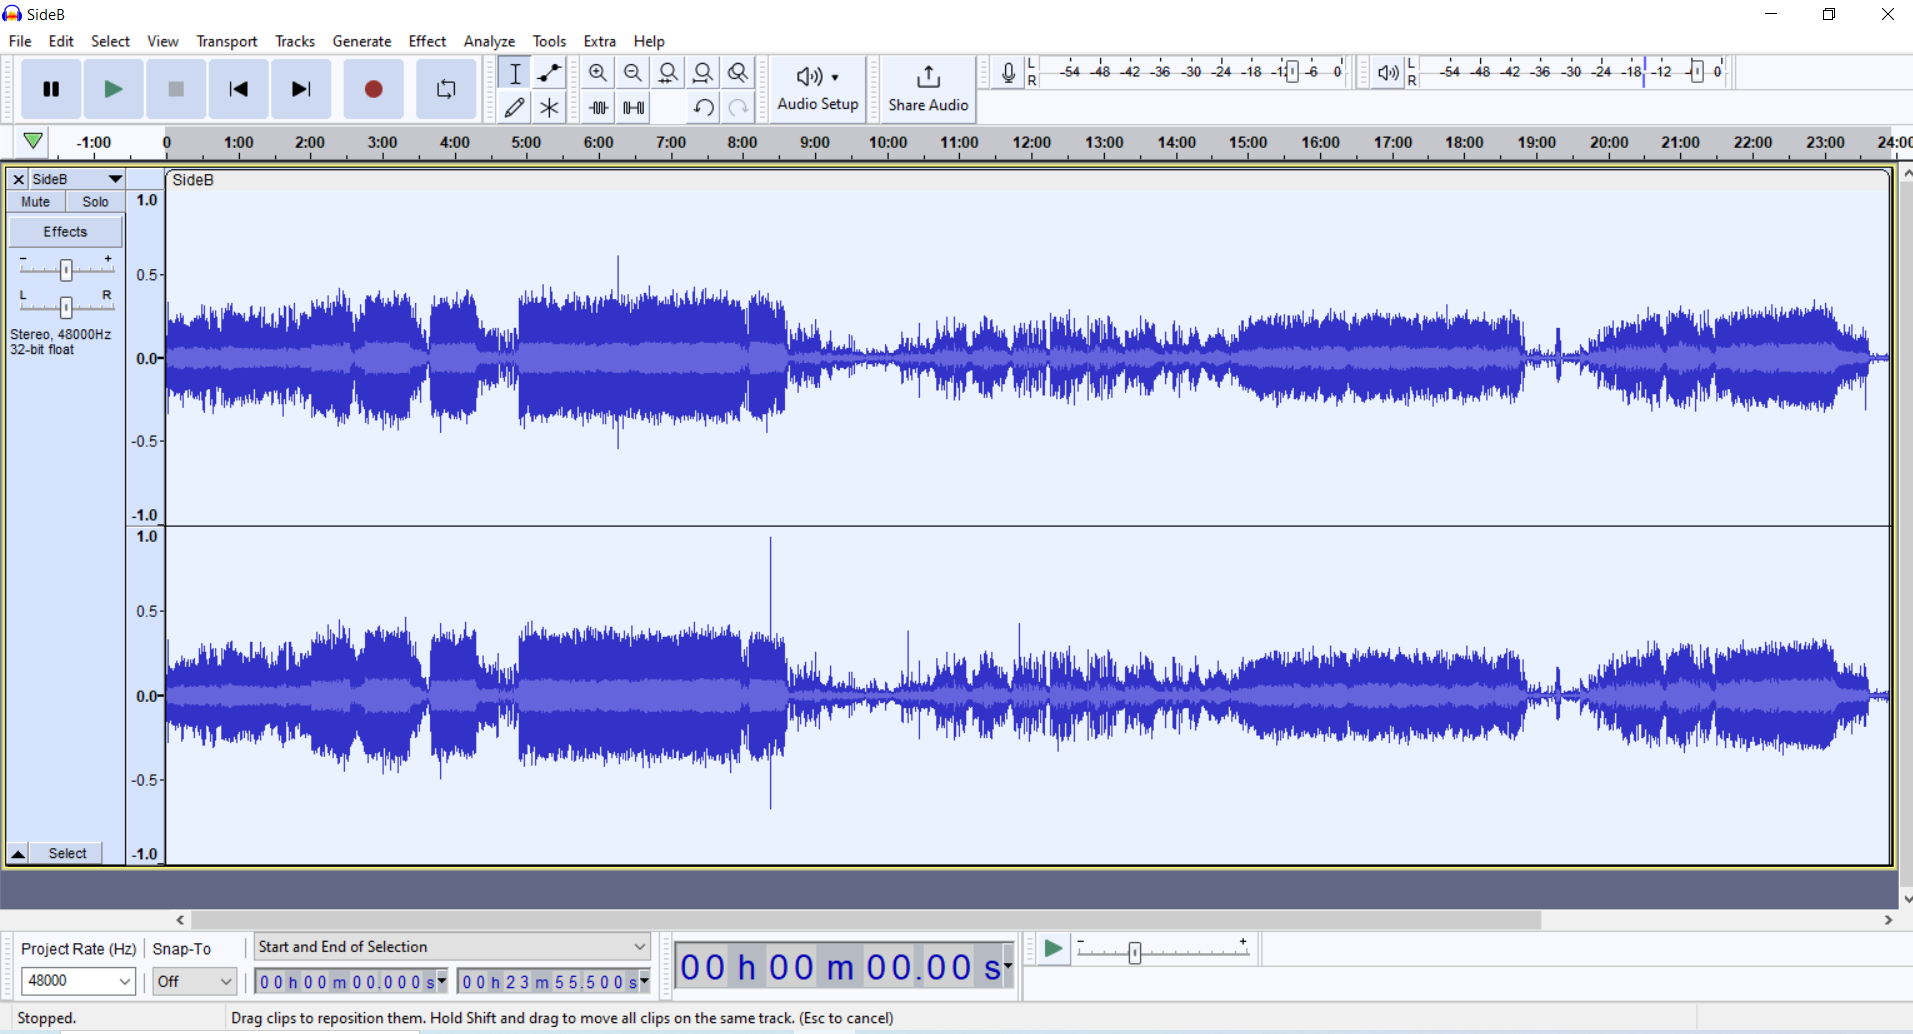Open the SideB track name dropdown
The height and width of the screenshot is (1034, 1913).
point(77,179)
